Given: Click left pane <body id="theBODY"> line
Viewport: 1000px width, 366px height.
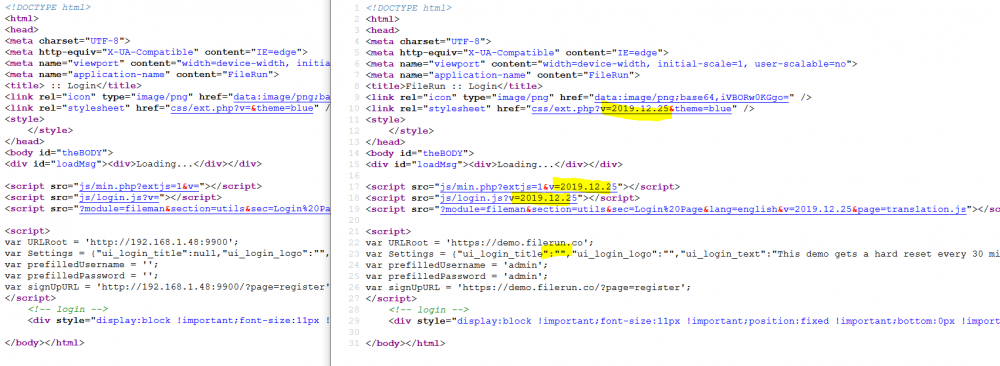Looking at the screenshot, I should 59,153.
